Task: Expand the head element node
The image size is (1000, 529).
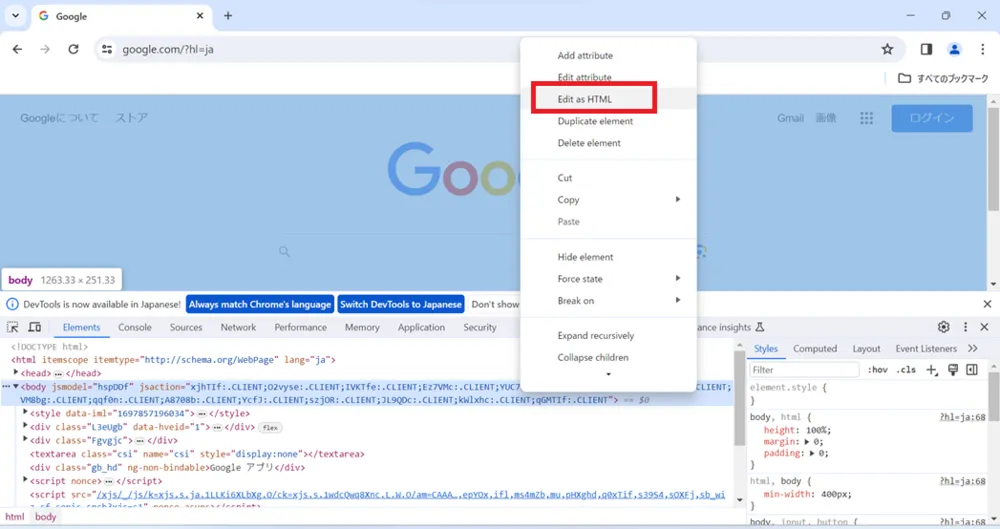Action: [16, 373]
